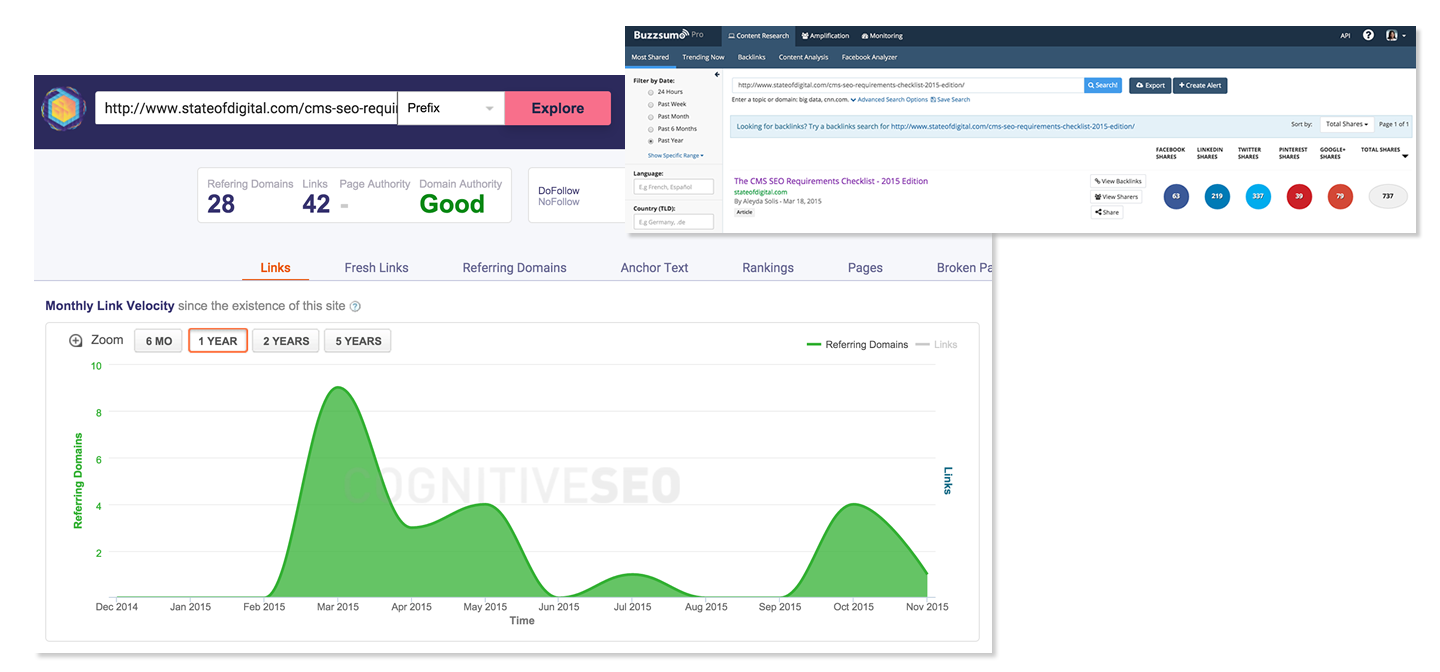Collapse Buzzsumo filter sidebar with arrow icon
This screenshot has width=1440, height=672.
[x=716, y=74]
